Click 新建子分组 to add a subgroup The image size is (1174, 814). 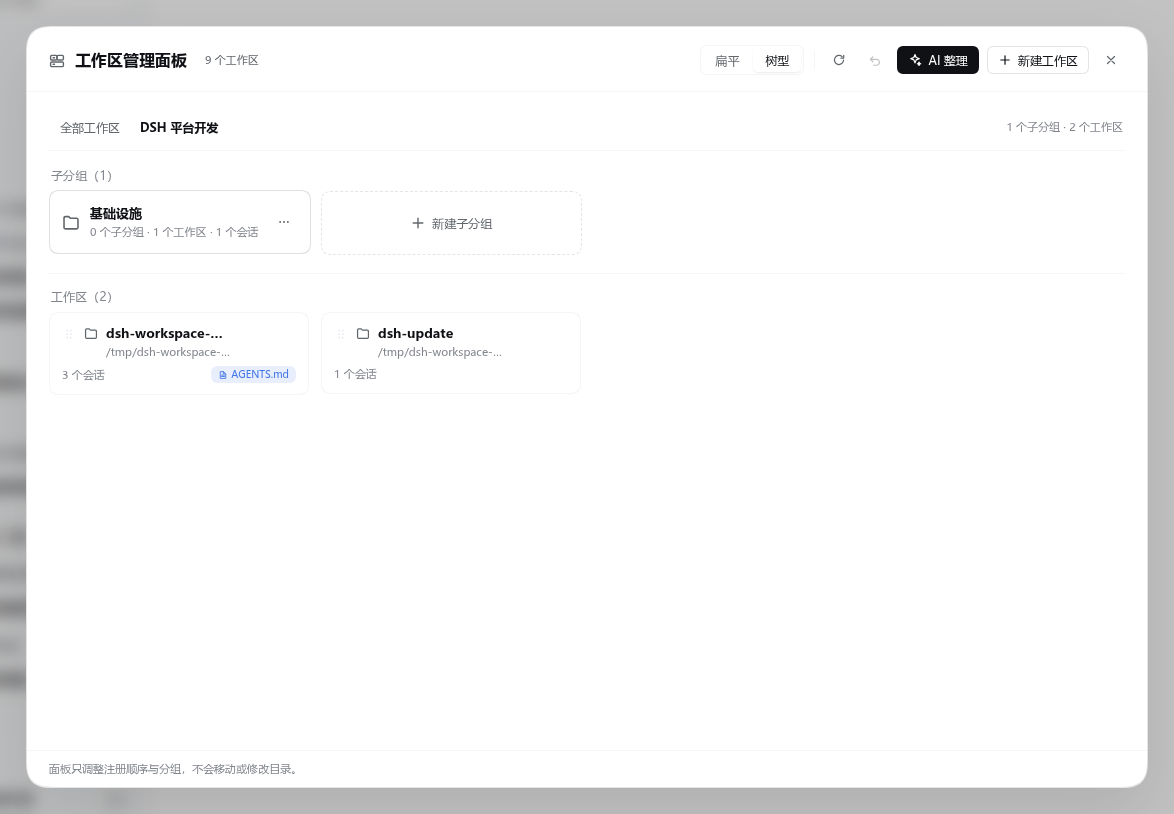(451, 223)
